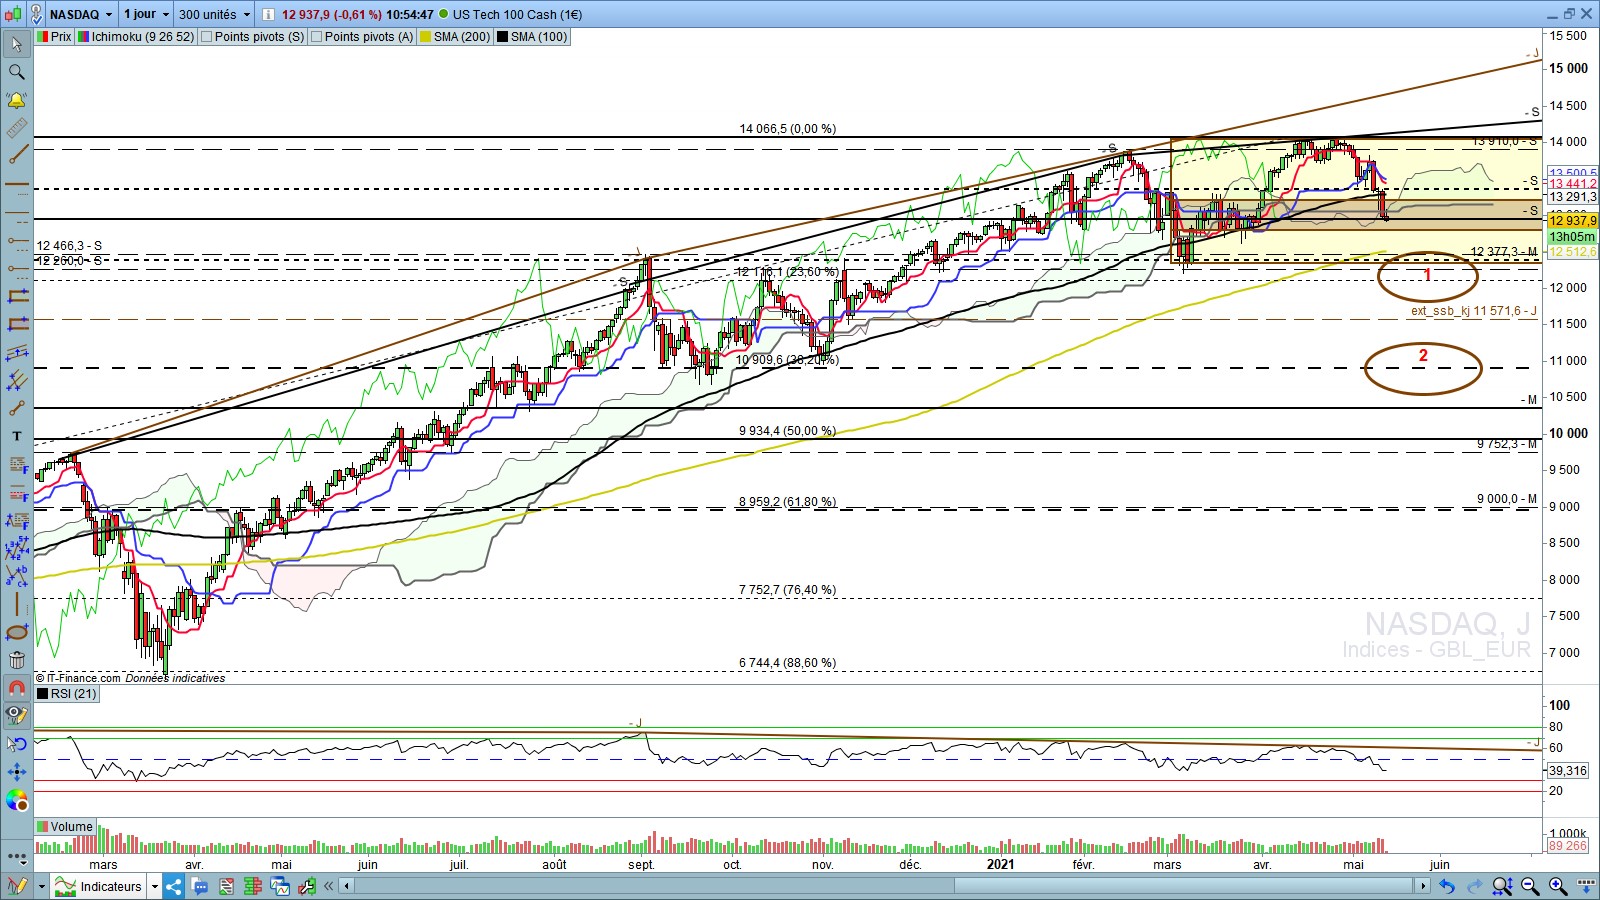
Task: Select the text annotation T tool
Action: (16, 436)
